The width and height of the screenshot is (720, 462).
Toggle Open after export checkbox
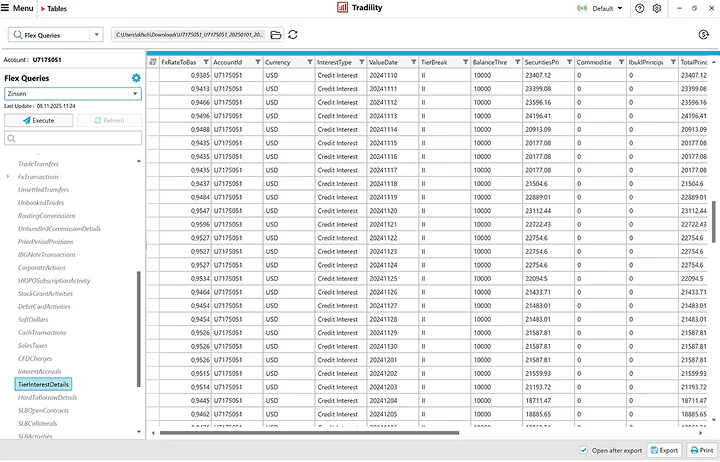click(x=583, y=450)
